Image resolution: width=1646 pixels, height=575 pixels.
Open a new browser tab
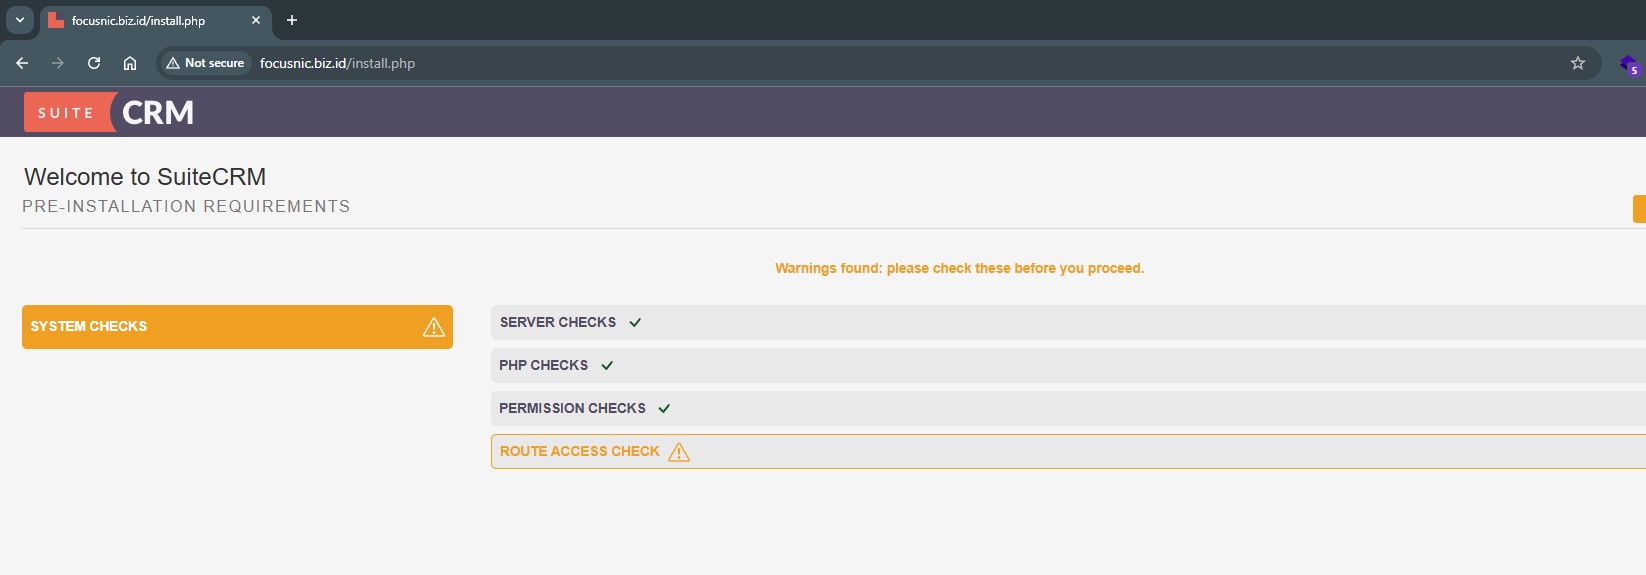point(292,20)
